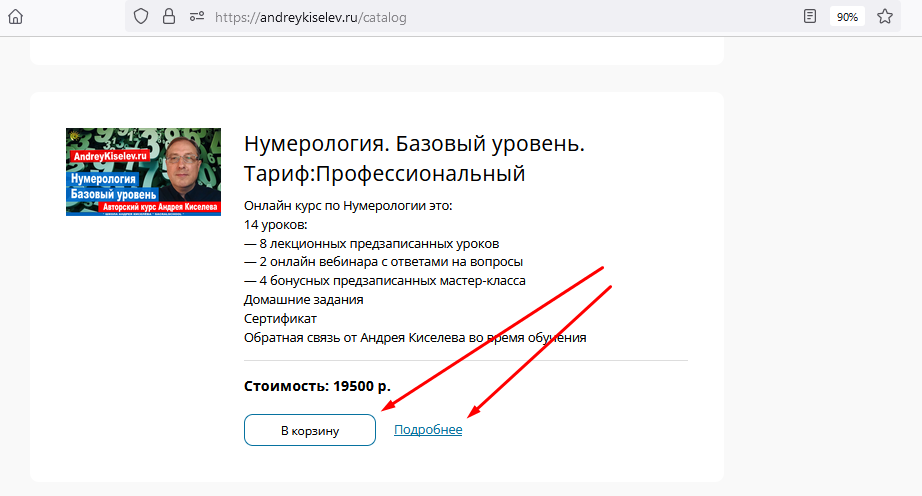Click the line '— 2 онлайн вебинара с ответами на вопросы'

(383, 262)
